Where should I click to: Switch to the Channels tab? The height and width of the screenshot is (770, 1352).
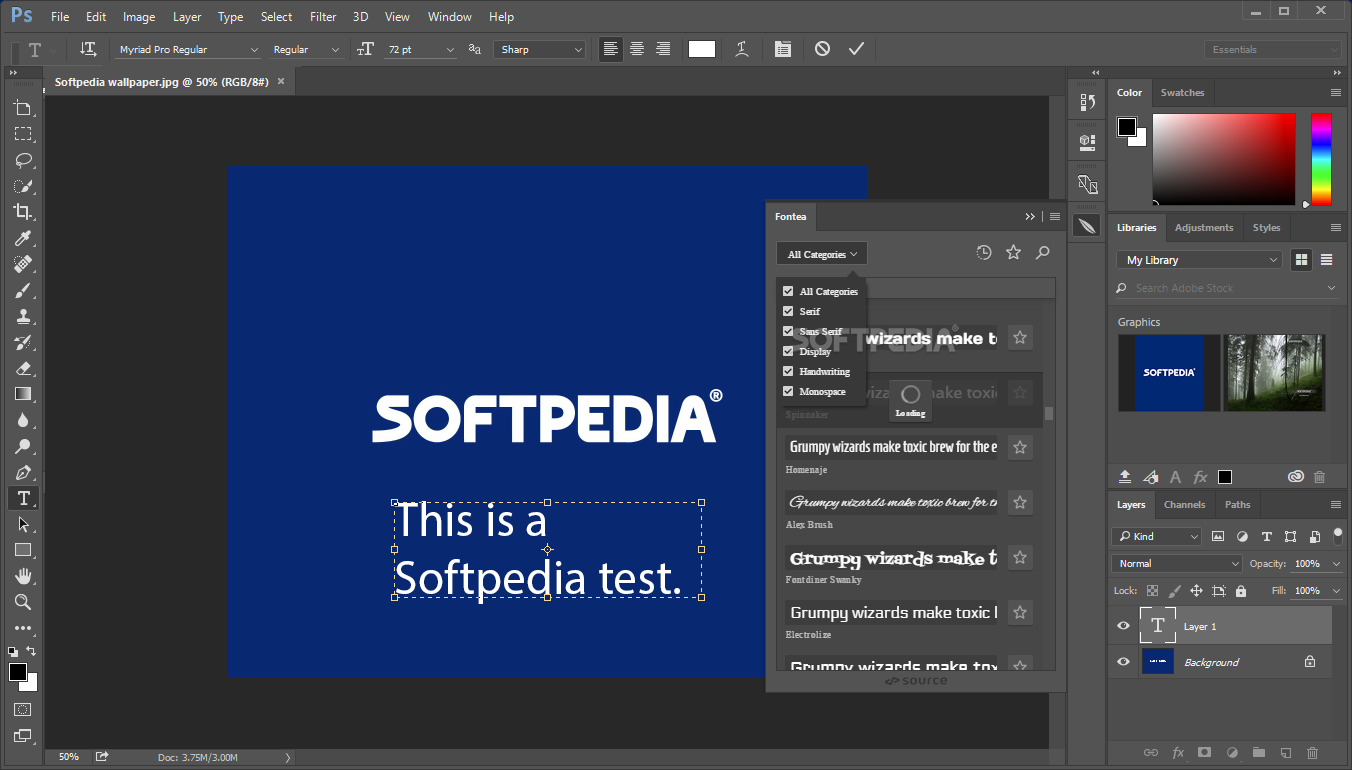[x=1184, y=505]
